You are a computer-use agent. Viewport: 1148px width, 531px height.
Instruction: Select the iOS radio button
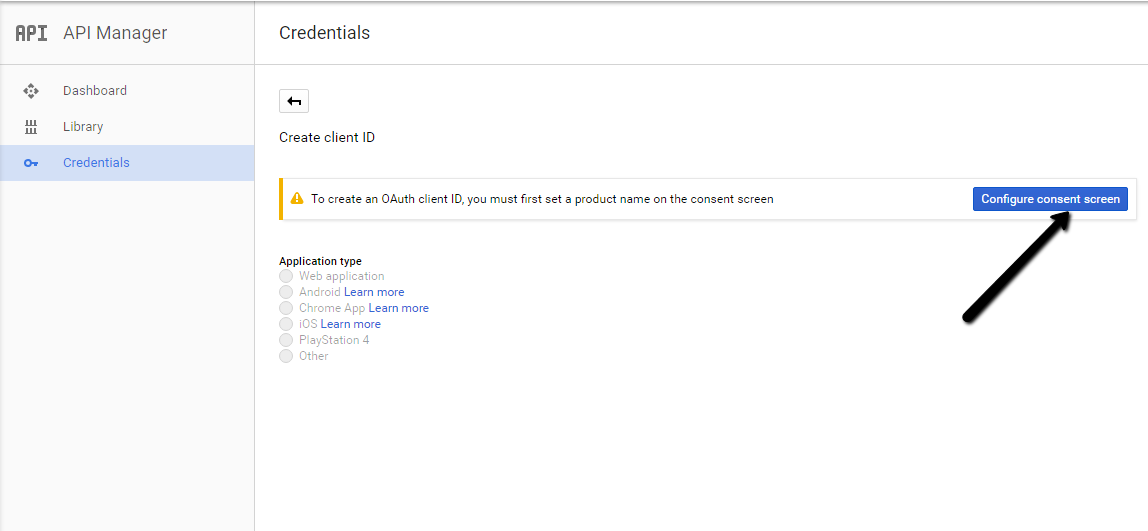[x=286, y=324]
